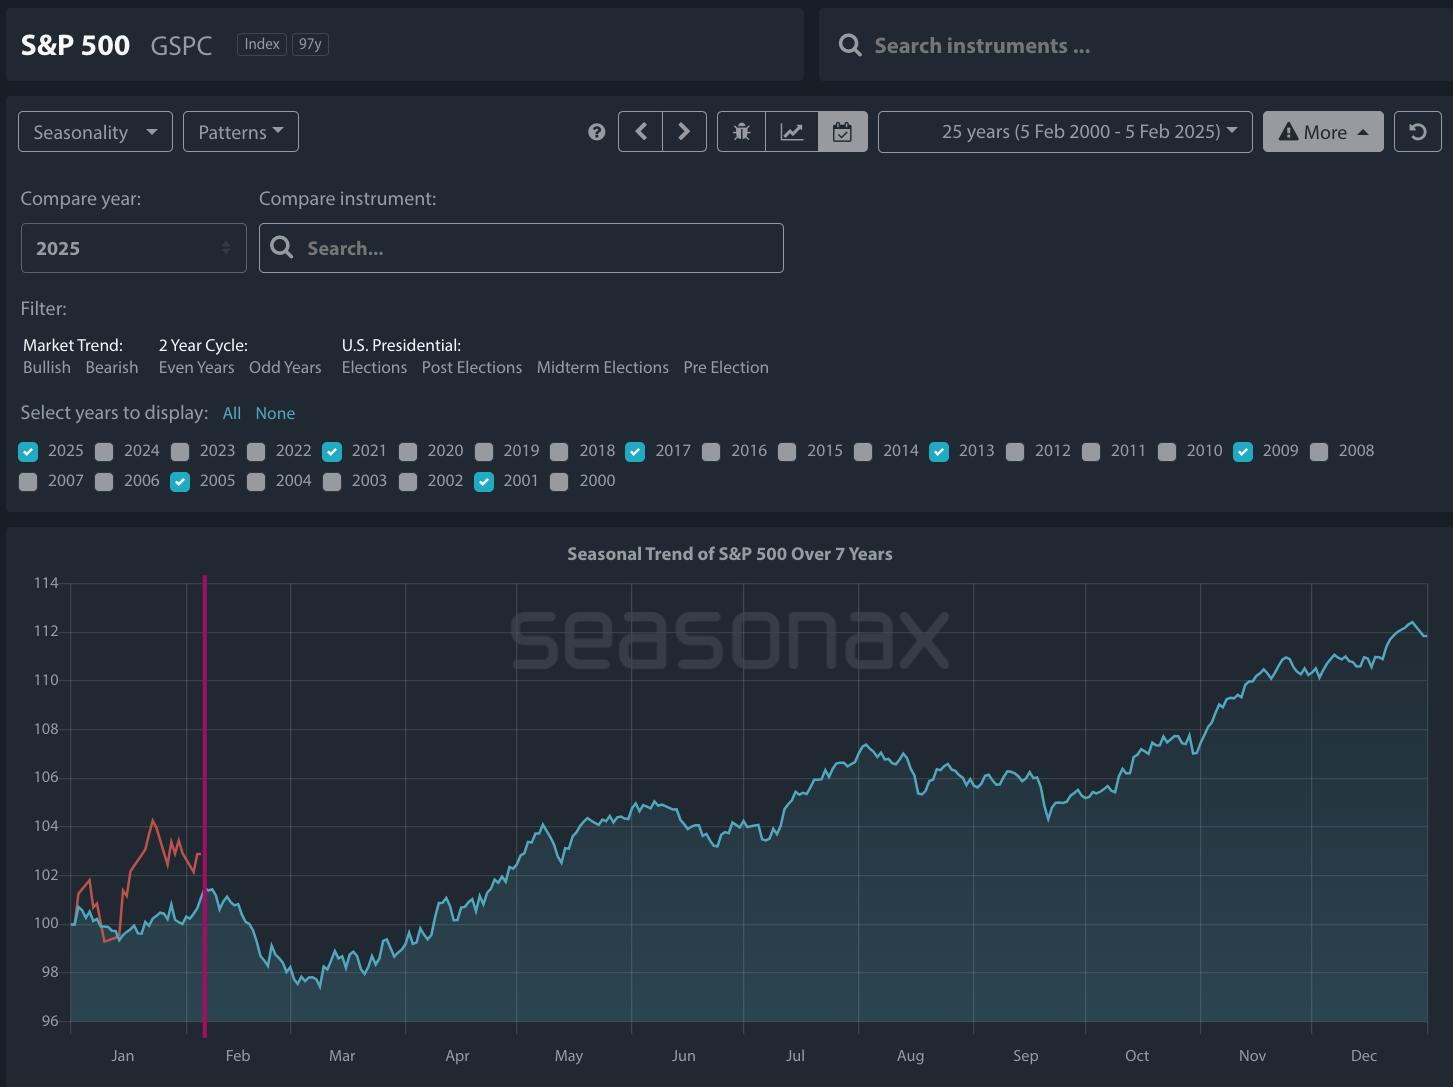Filter by Bearish market trend
This screenshot has height=1087, width=1453.
(x=112, y=367)
